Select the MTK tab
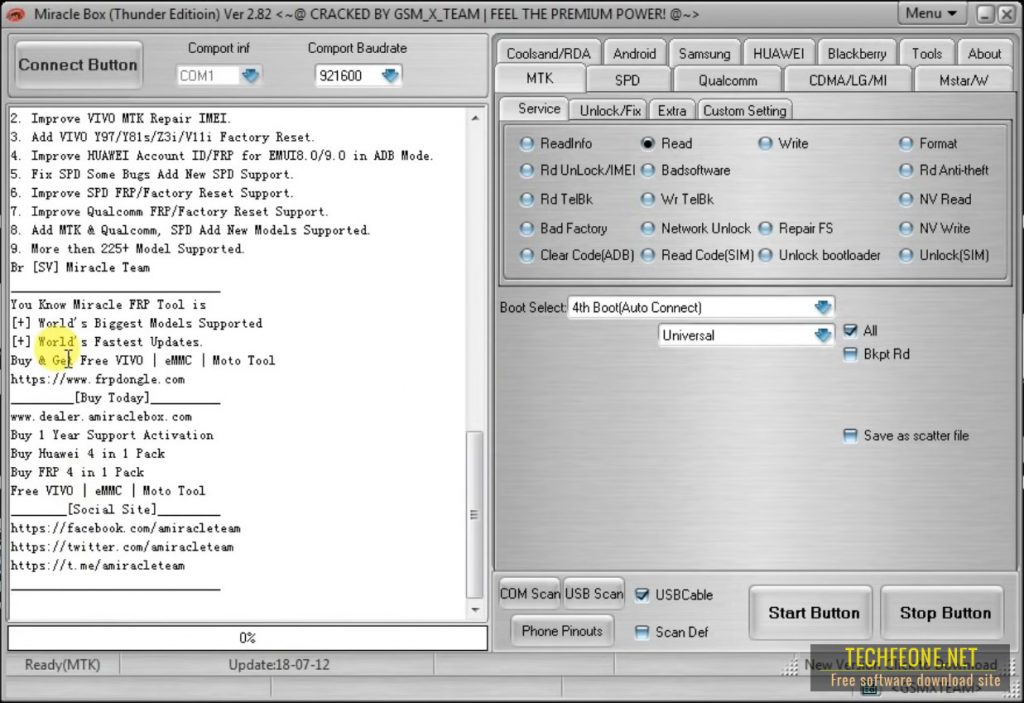 [539, 79]
